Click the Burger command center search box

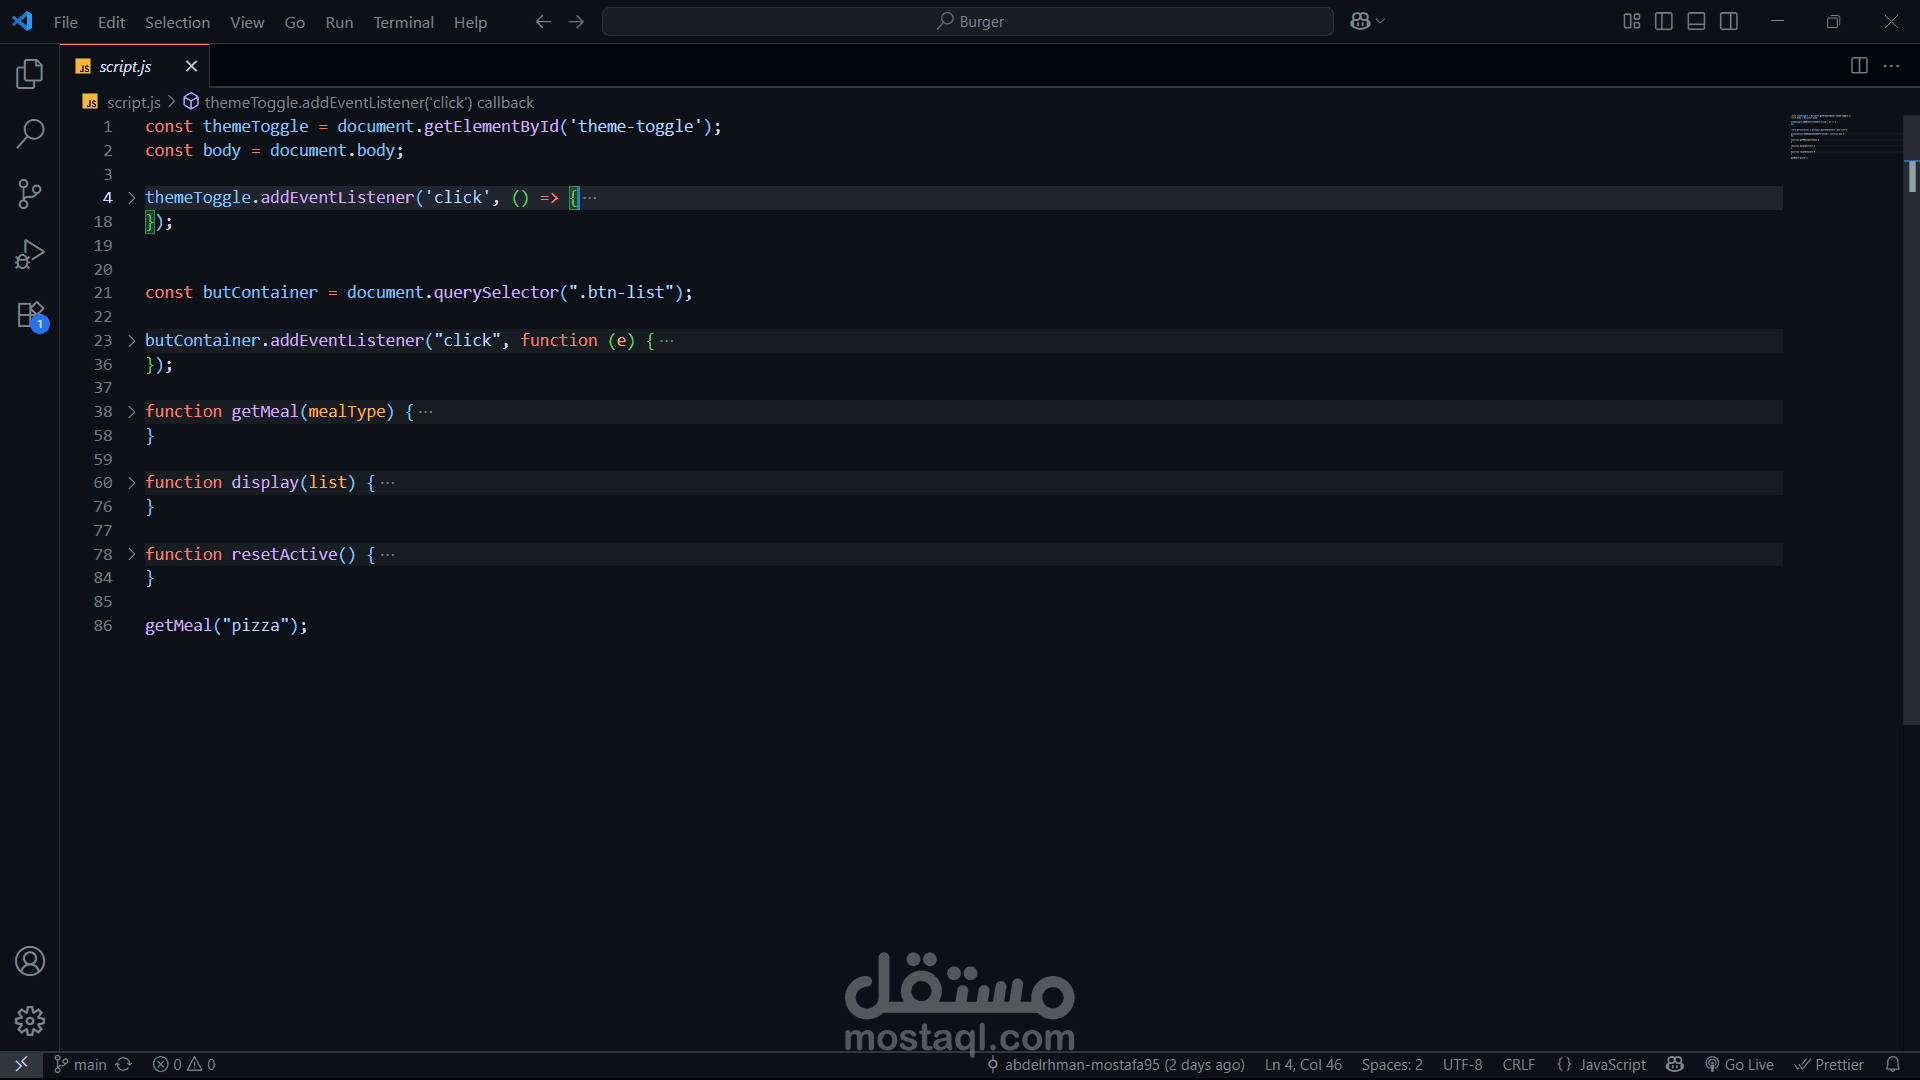pyautogui.click(x=968, y=21)
